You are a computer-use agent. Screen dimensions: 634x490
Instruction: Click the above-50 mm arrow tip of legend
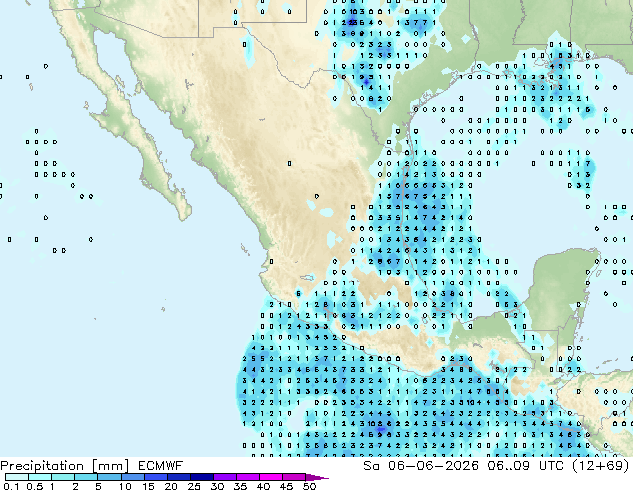[317, 477]
